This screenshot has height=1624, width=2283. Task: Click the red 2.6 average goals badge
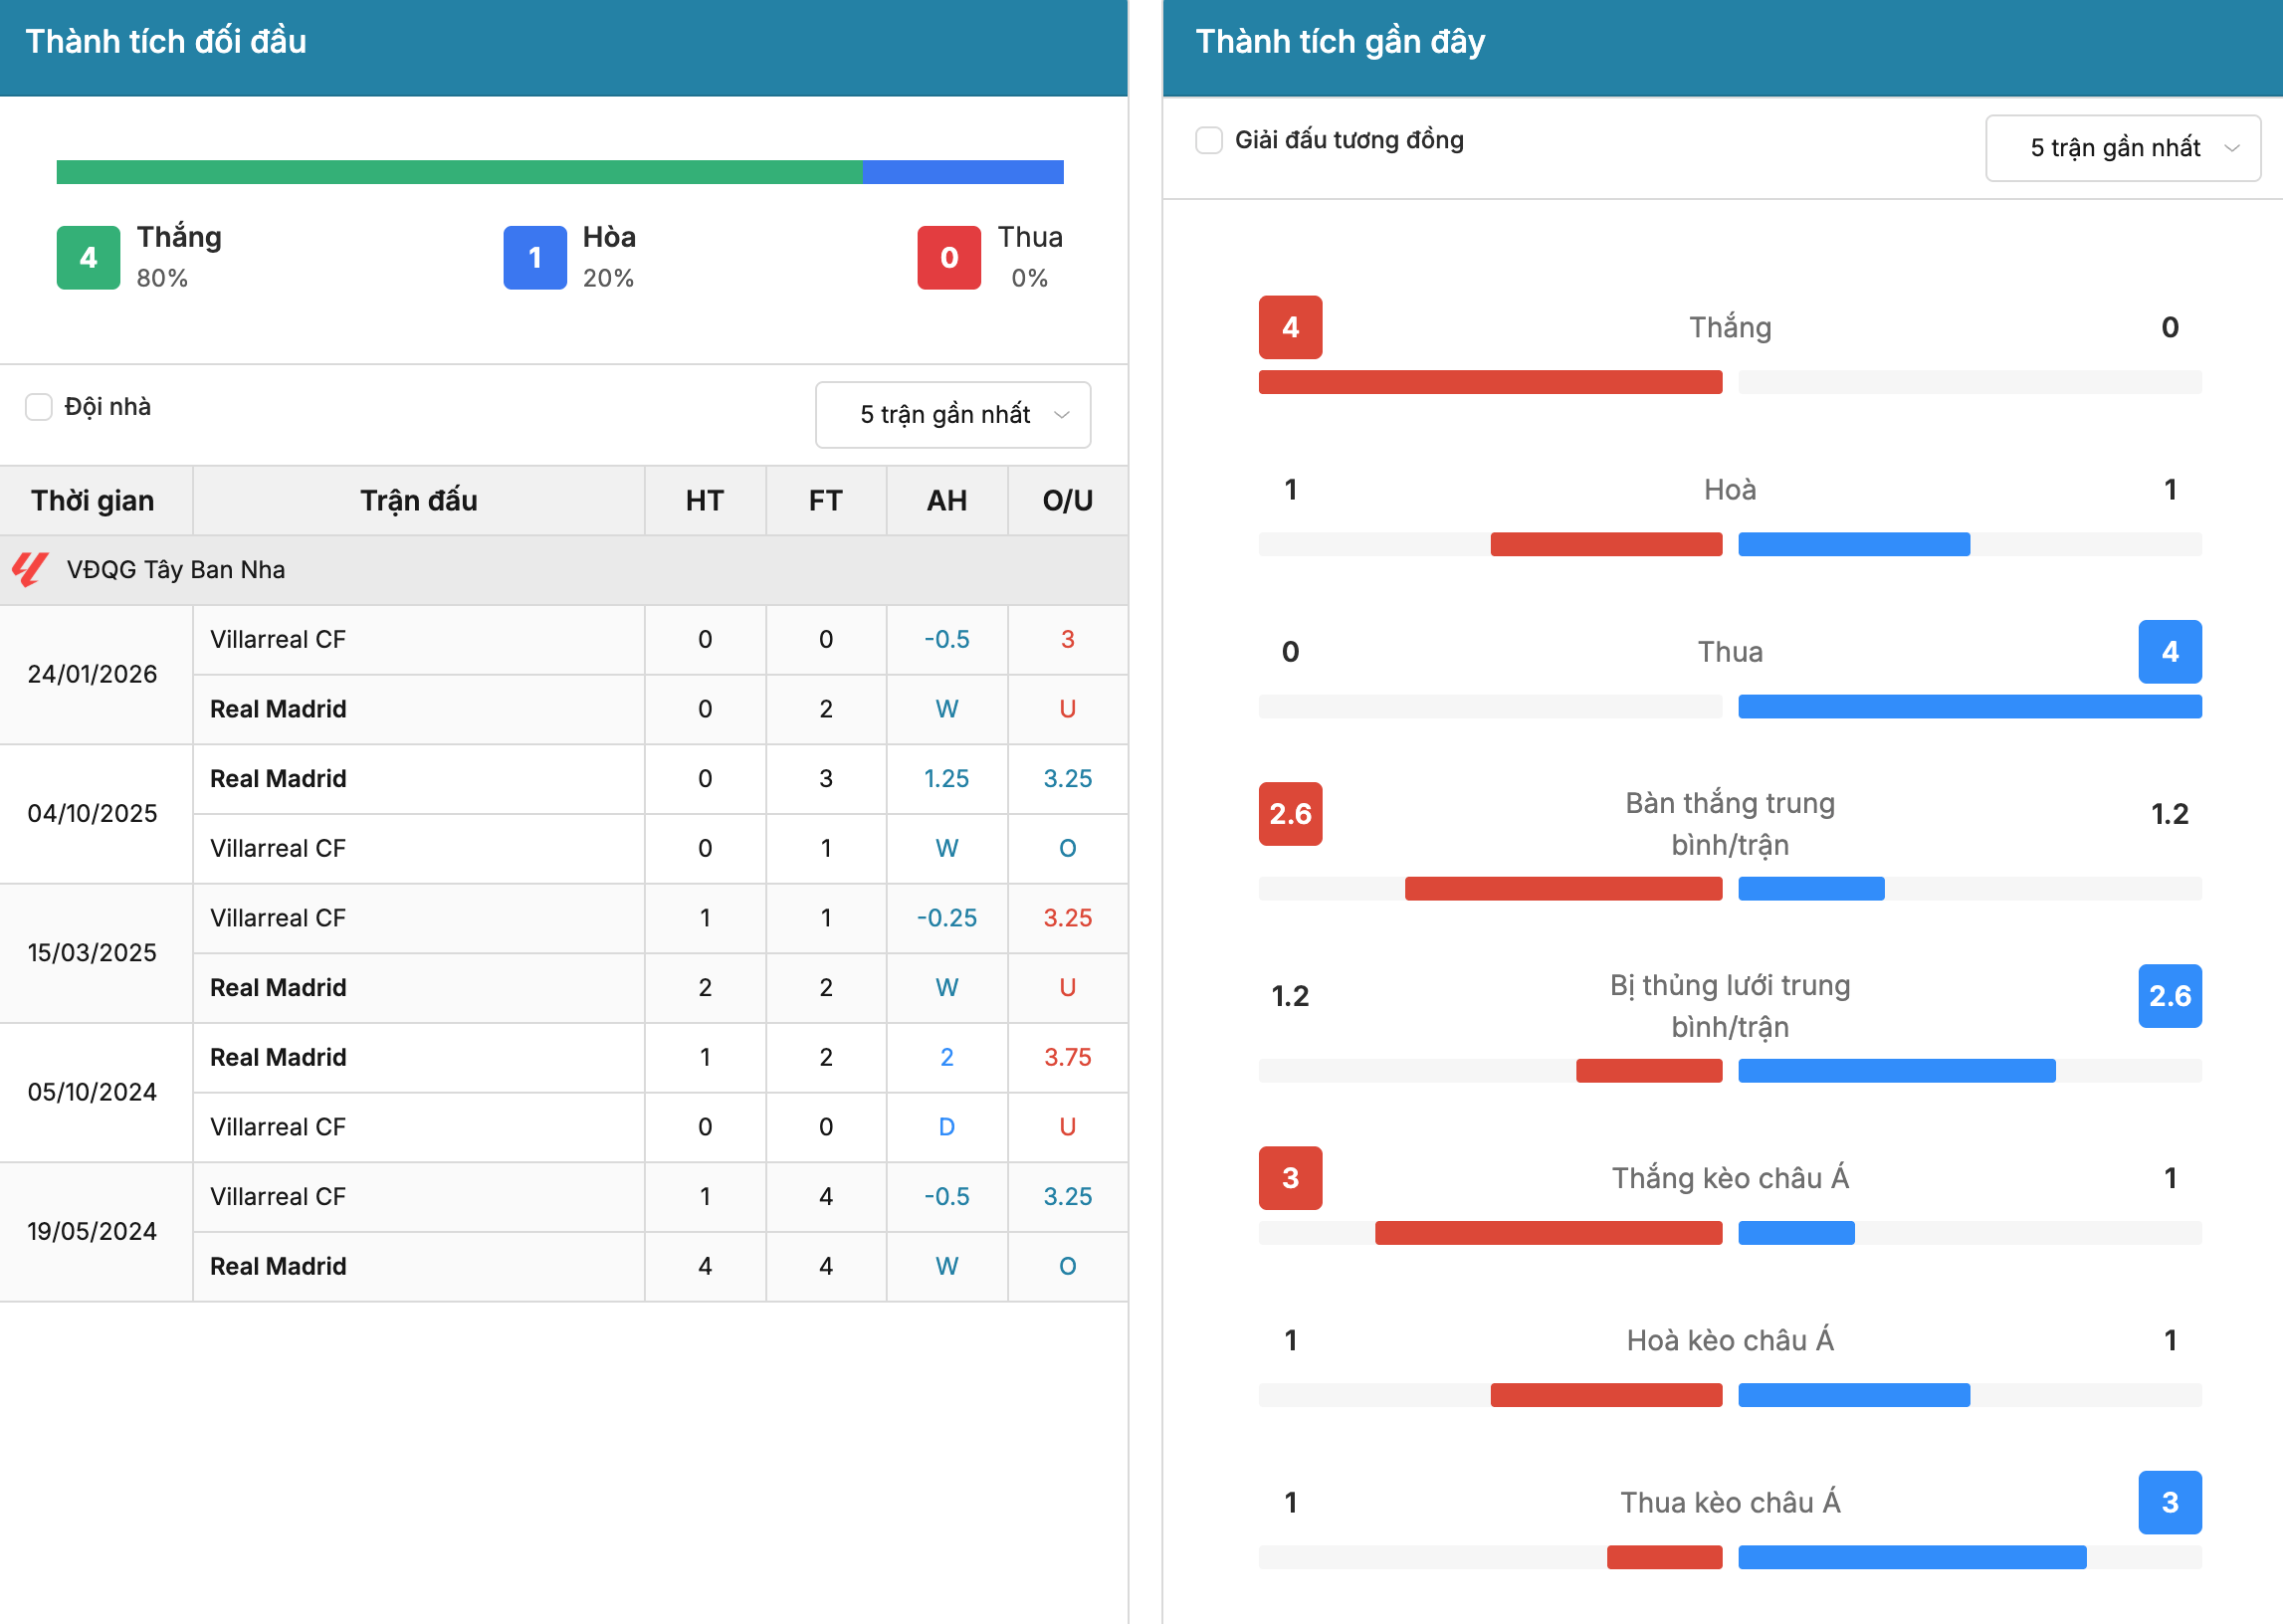(x=1290, y=814)
